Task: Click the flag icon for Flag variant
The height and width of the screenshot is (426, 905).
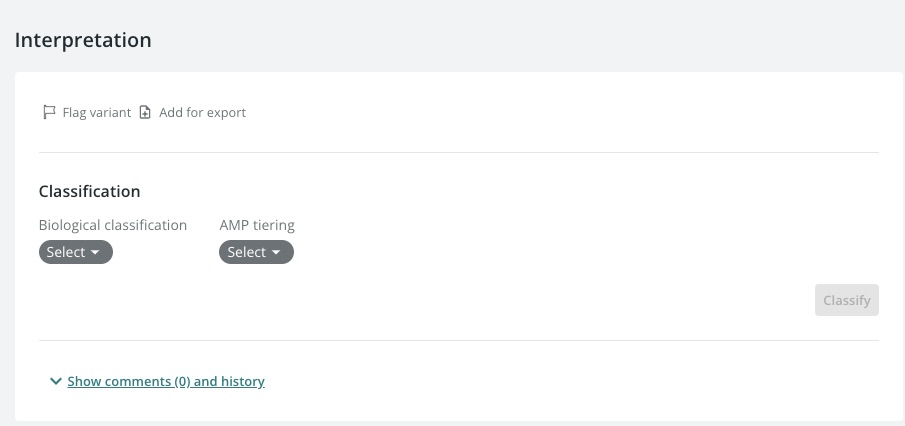Action: point(49,112)
